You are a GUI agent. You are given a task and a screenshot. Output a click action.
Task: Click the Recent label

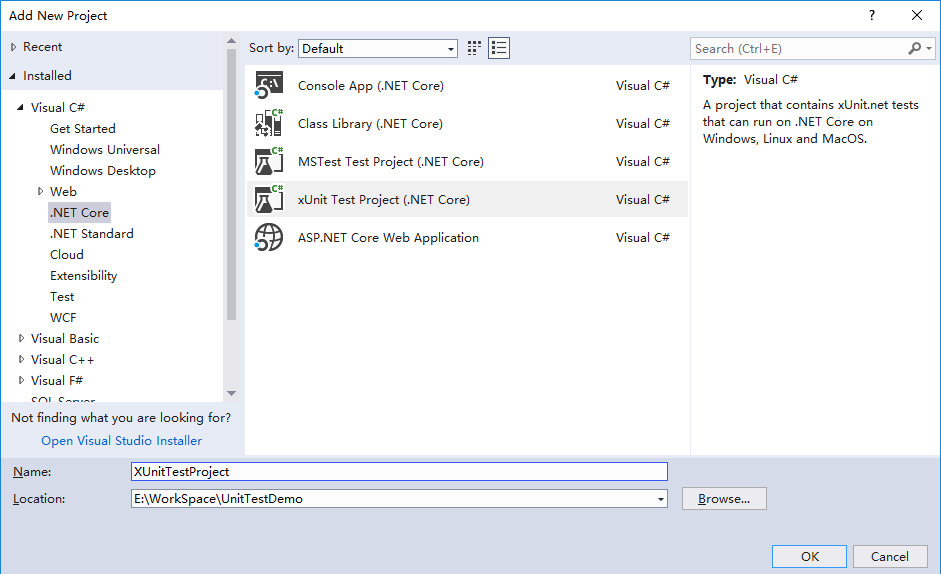tap(43, 47)
